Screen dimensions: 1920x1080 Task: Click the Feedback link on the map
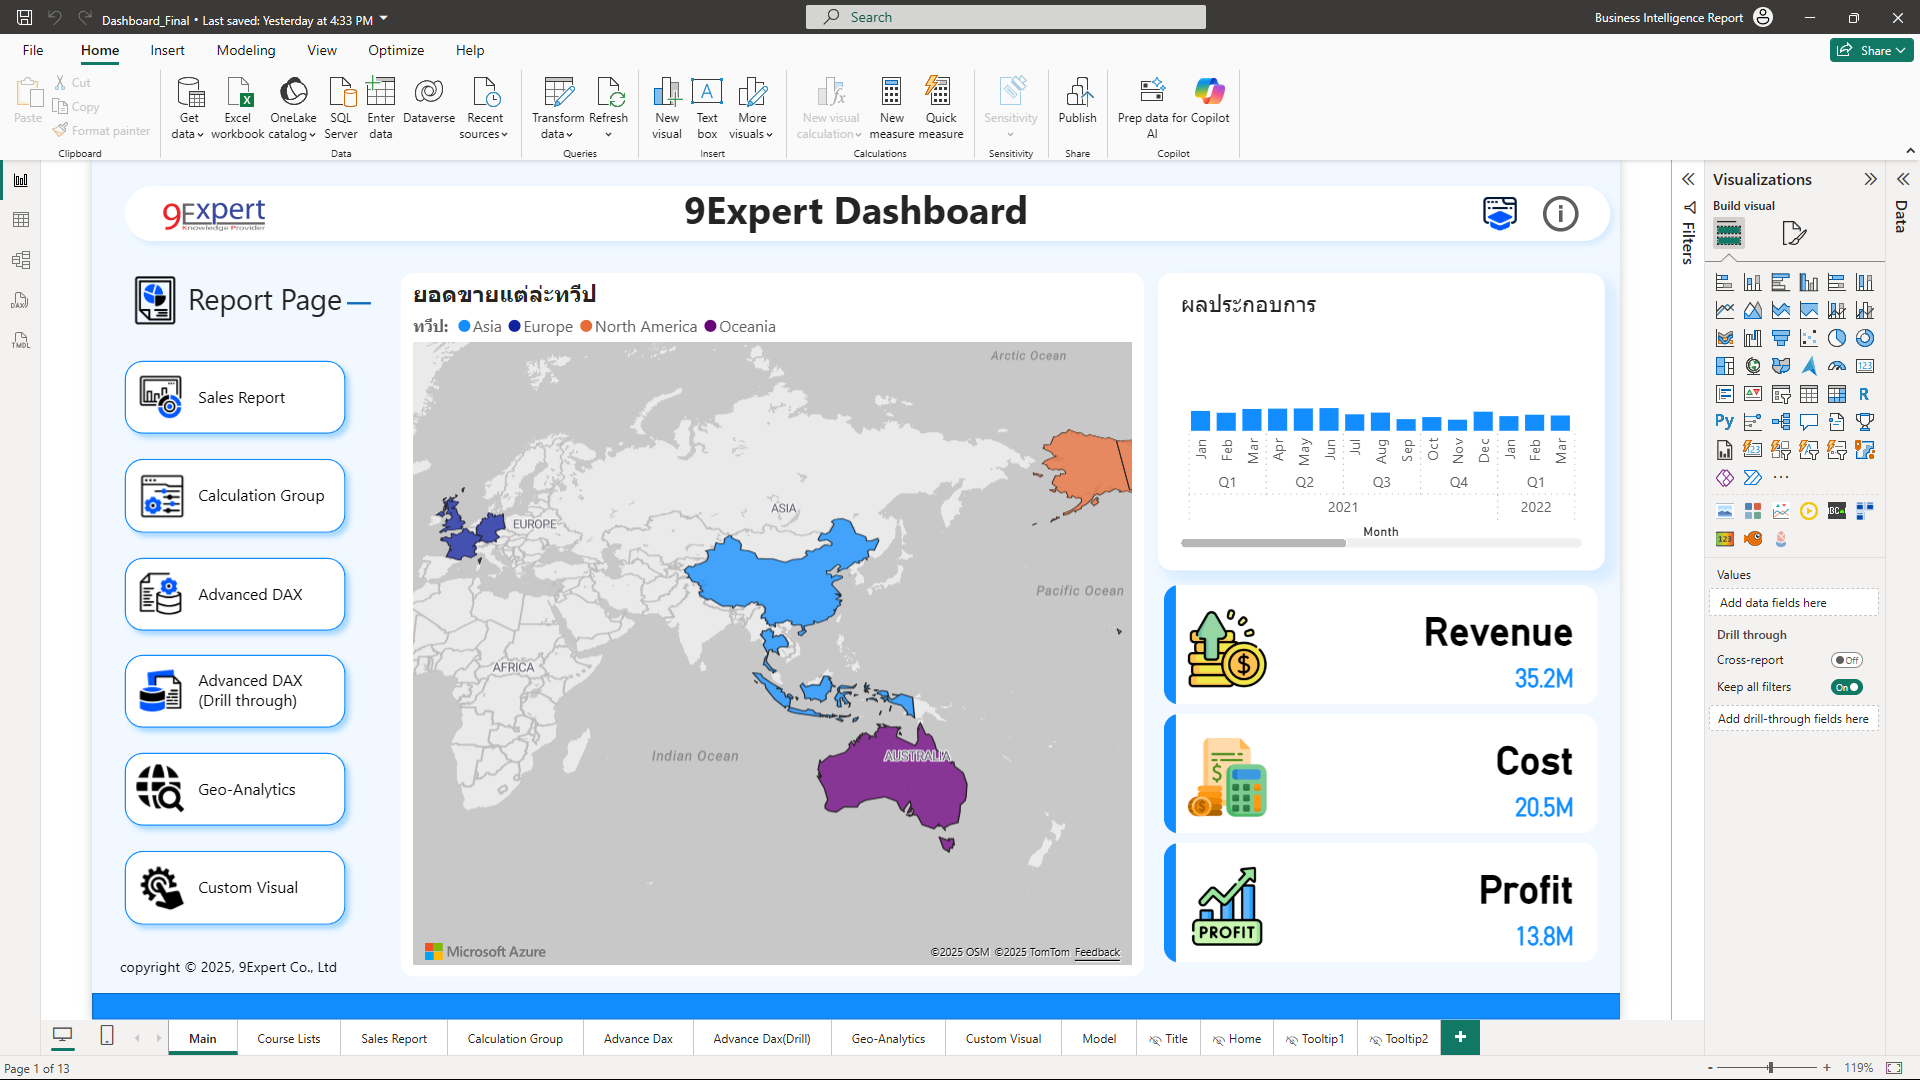click(x=1097, y=952)
